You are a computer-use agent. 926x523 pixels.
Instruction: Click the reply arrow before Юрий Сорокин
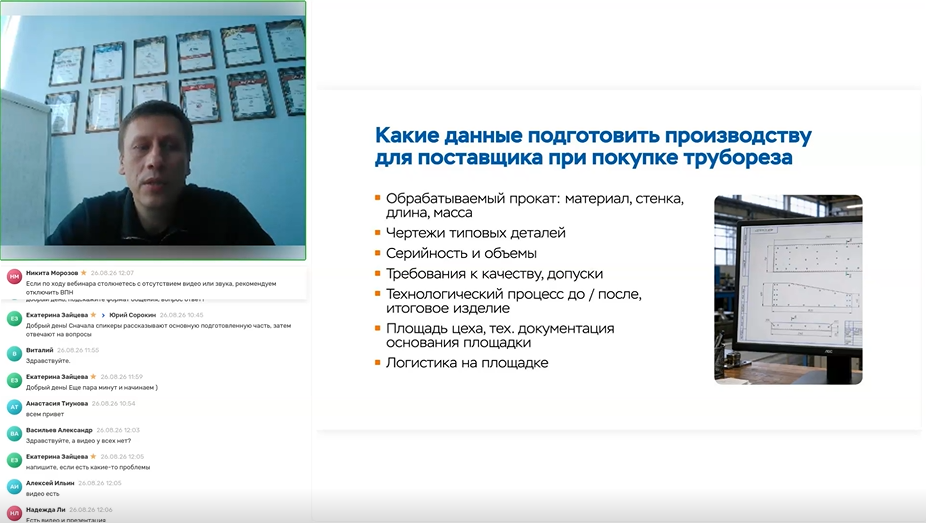[x=103, y=315]
